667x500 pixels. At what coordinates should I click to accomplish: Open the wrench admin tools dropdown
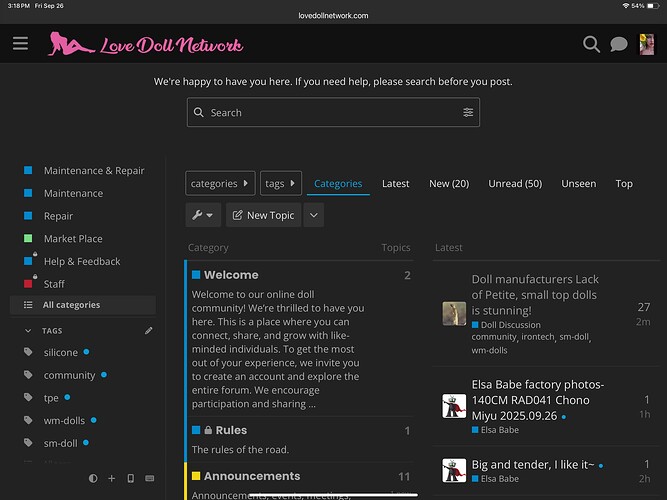pyautogui.click(x=203, y=215)
